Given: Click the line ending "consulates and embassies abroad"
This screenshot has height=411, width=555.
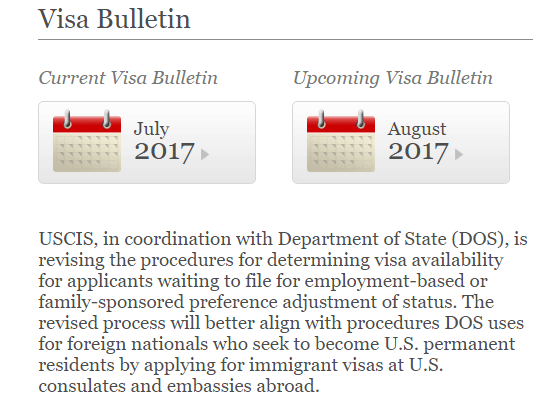Looking at the screenshot, I should (179, 386).
